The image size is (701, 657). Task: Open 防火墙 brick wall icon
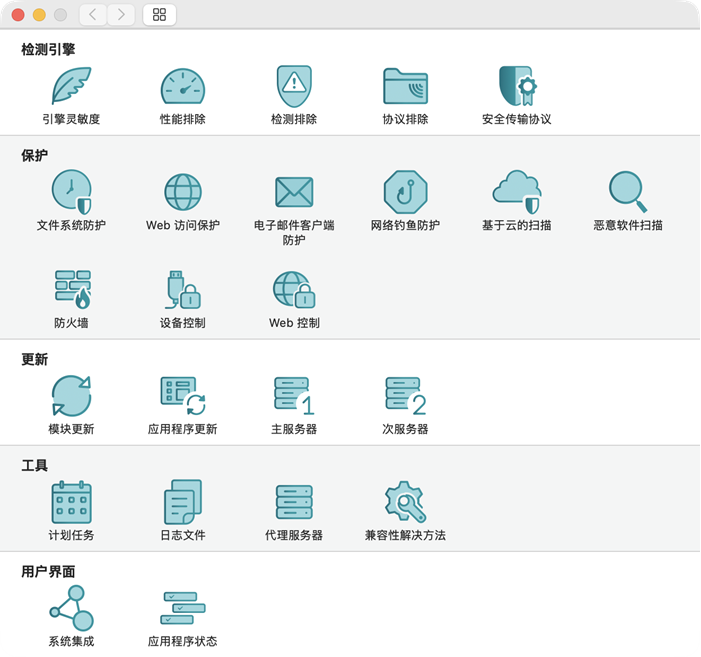pyautogui.click(x=72, y=290)
